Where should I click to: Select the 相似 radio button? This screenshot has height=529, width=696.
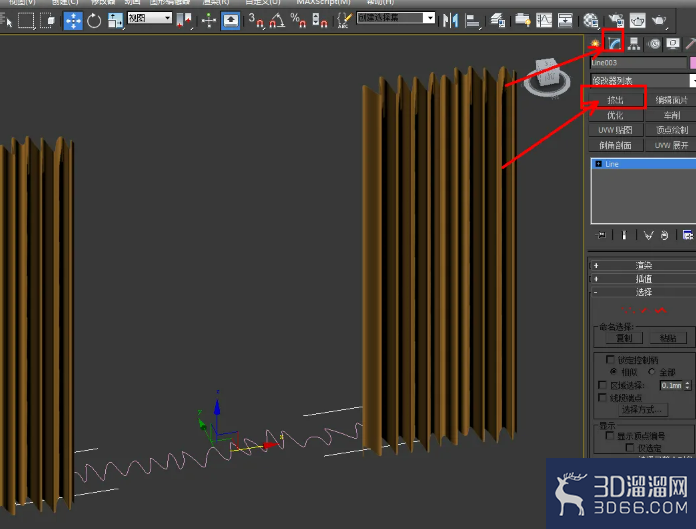(613, 371)
